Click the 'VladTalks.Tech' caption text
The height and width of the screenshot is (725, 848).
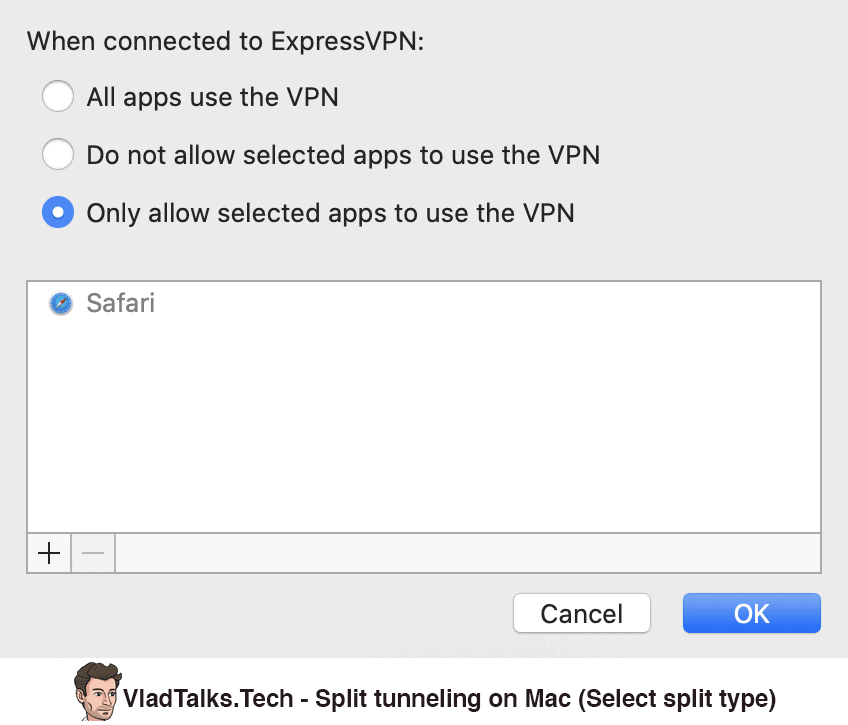pos(208,698)
